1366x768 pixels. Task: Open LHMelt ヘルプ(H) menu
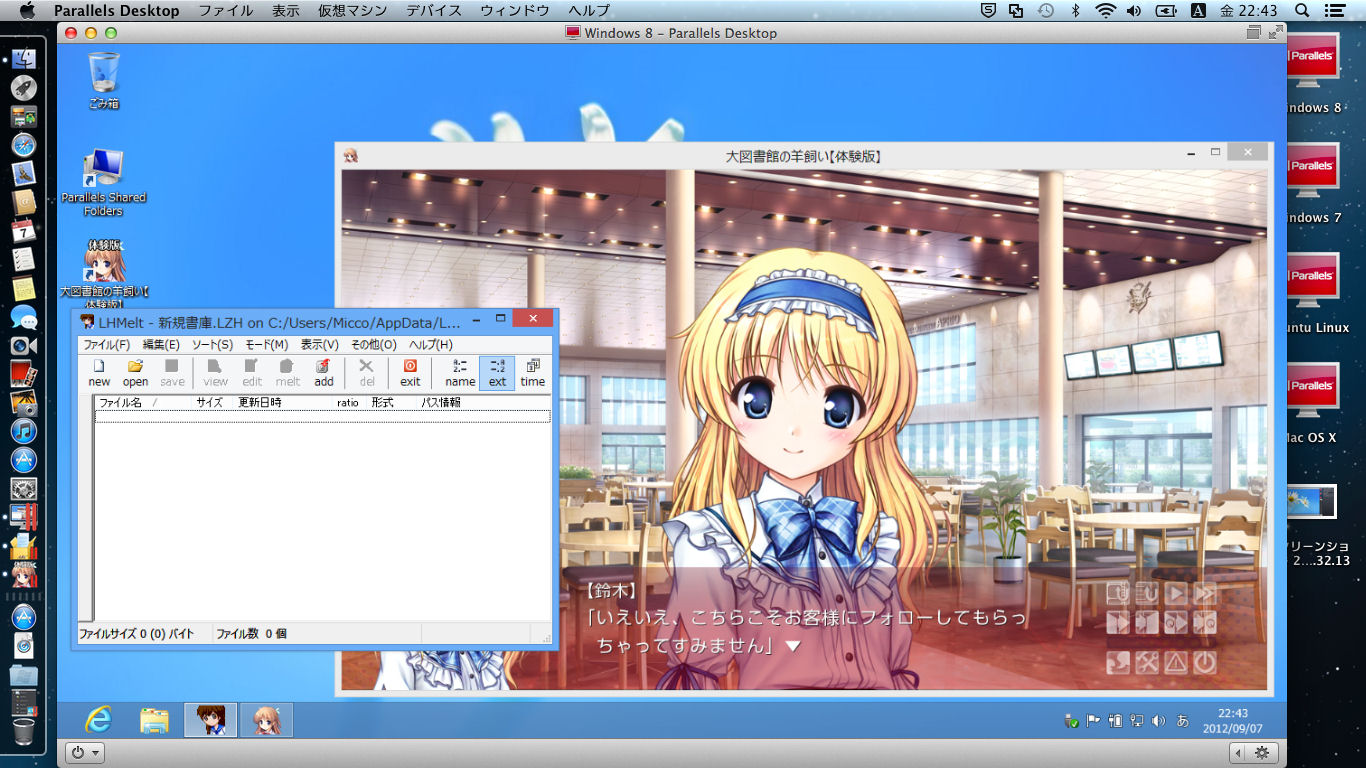[431, 344]
